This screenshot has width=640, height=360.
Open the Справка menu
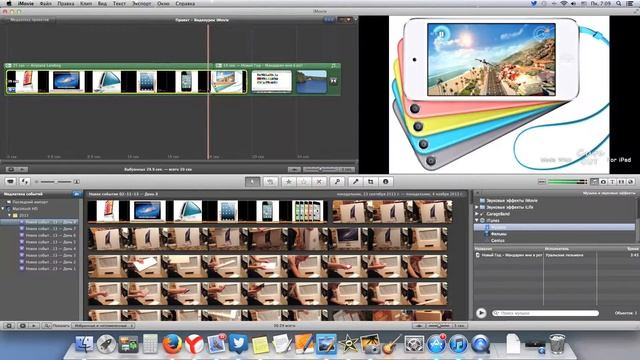point(185,4)
